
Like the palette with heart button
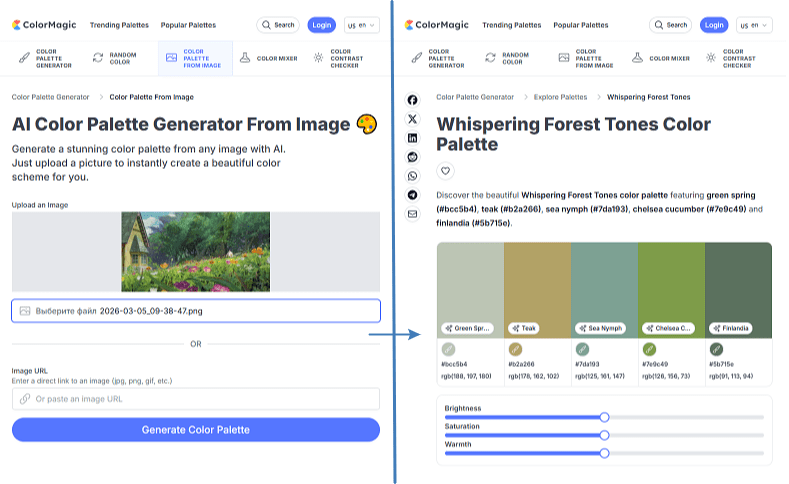pyautogui.click(x=445, y=171)
